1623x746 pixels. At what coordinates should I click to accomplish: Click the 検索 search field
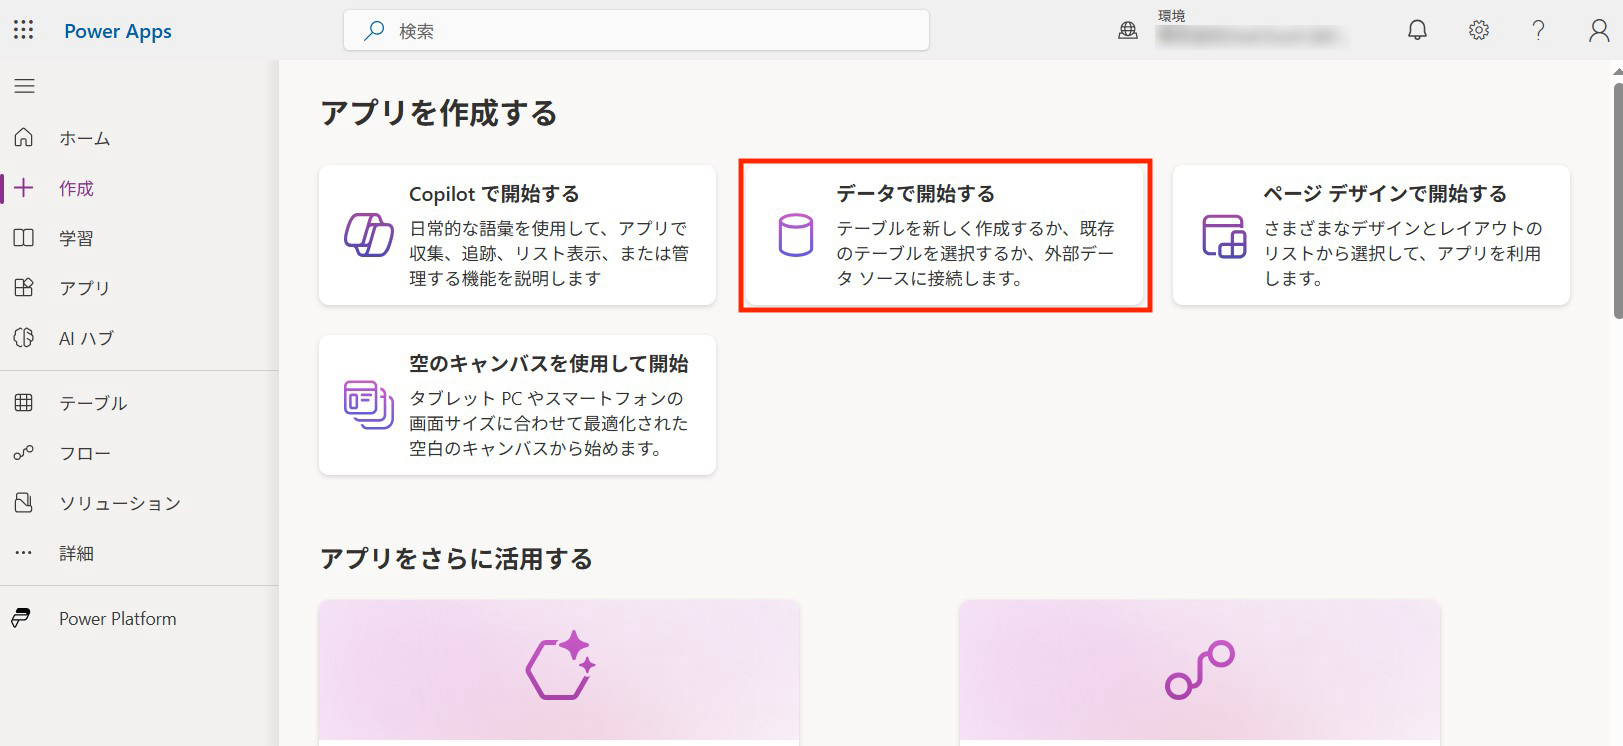[636, 31]
